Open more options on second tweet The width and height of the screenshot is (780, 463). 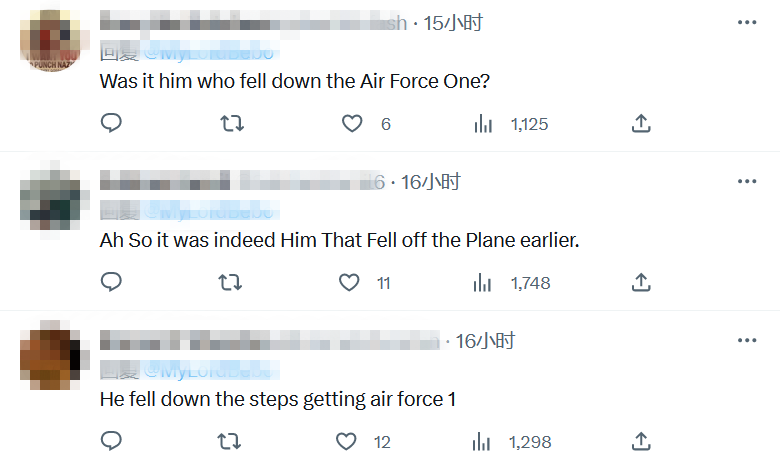(x=746, y=181)
